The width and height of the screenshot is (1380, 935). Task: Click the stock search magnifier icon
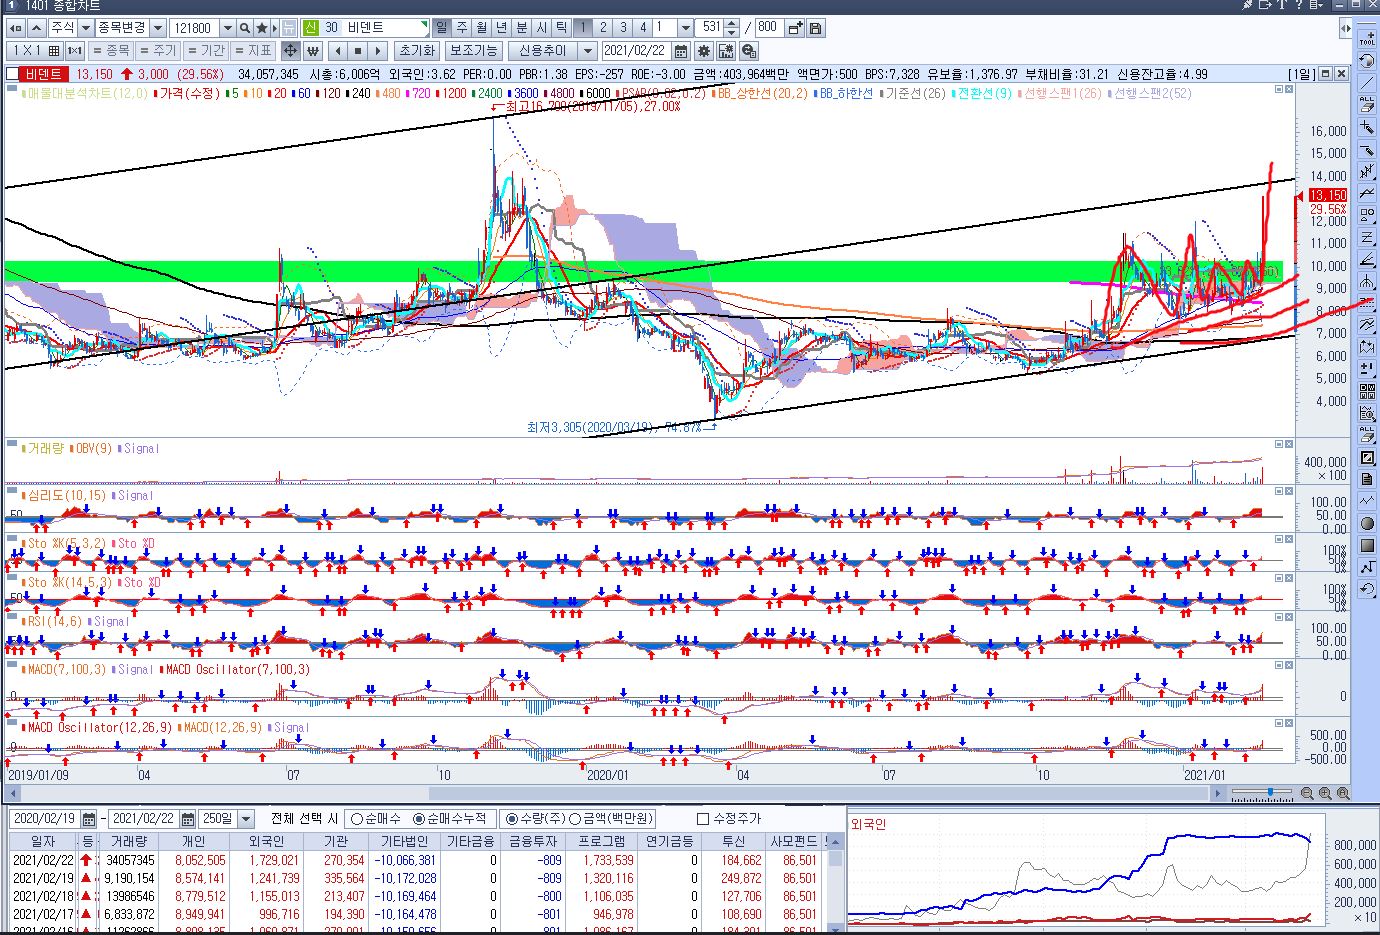(245, 28)
